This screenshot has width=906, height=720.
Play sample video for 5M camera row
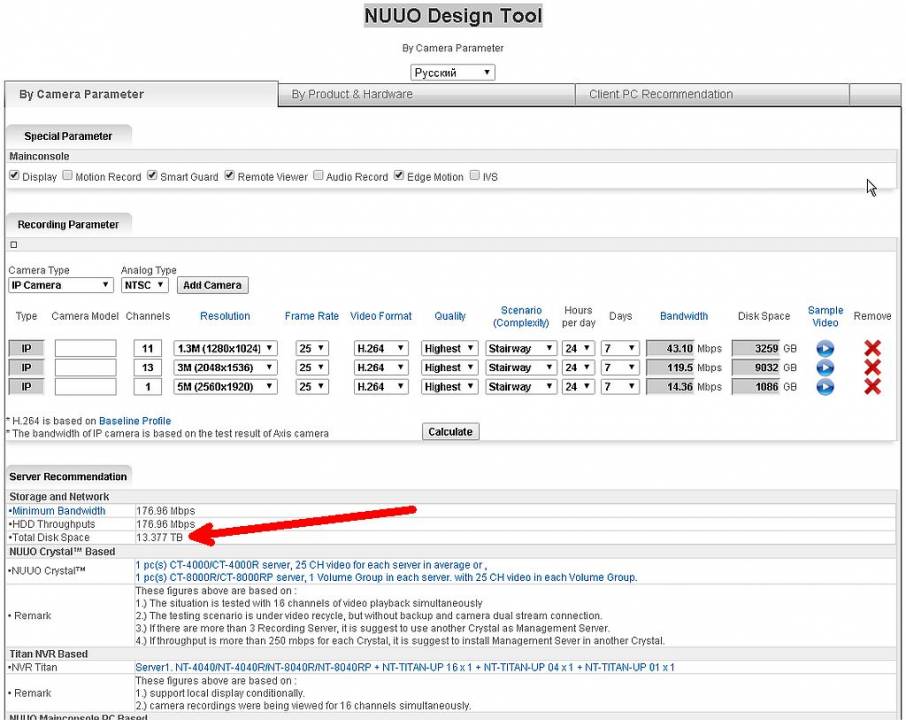(825, 387)
